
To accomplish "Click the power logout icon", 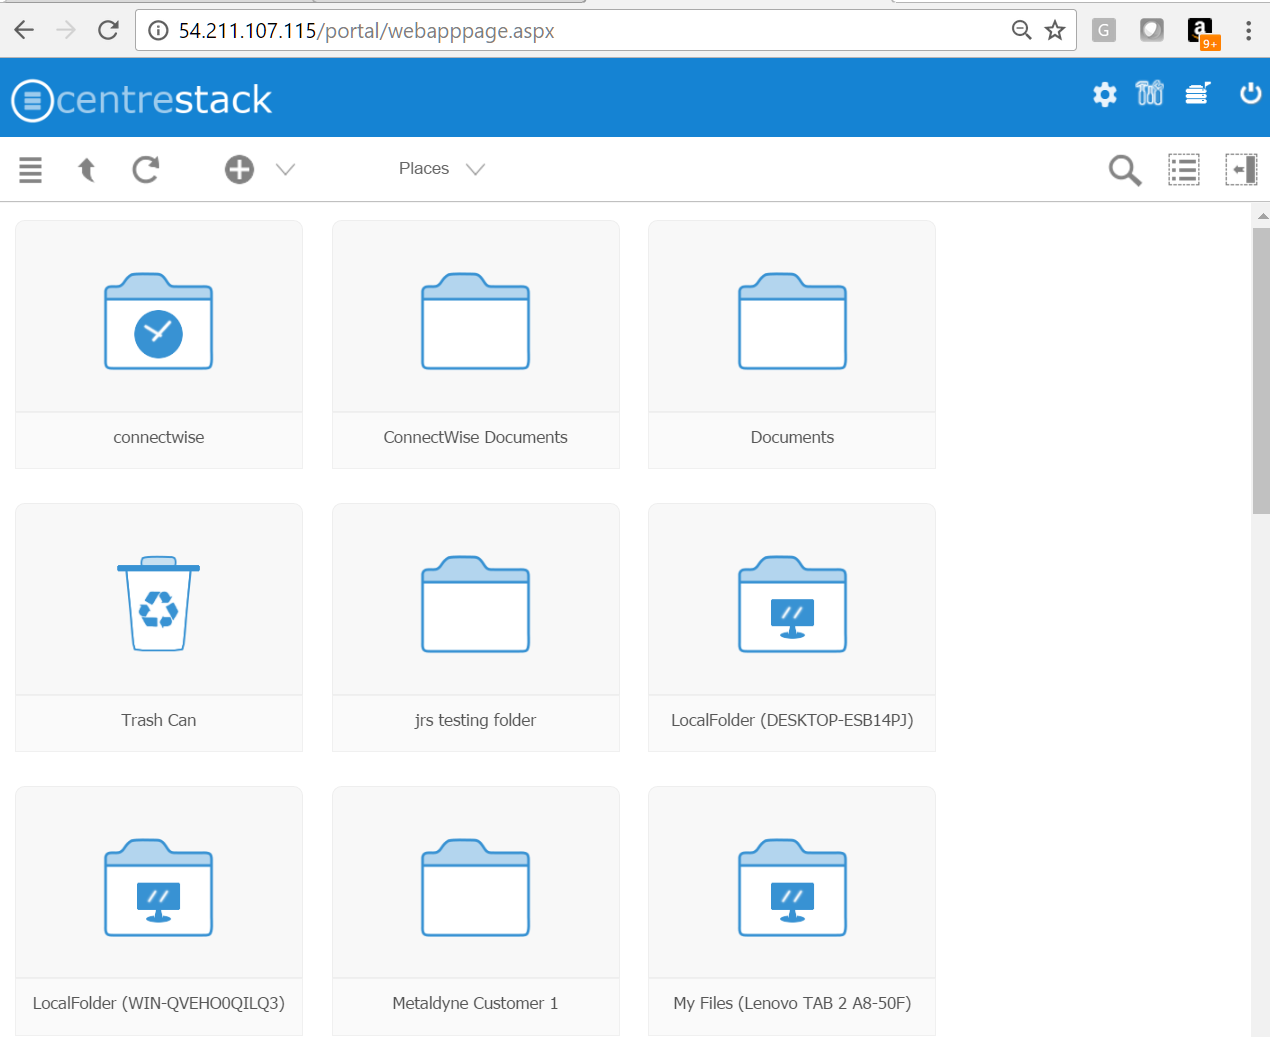I will [x=1250, y=93].
